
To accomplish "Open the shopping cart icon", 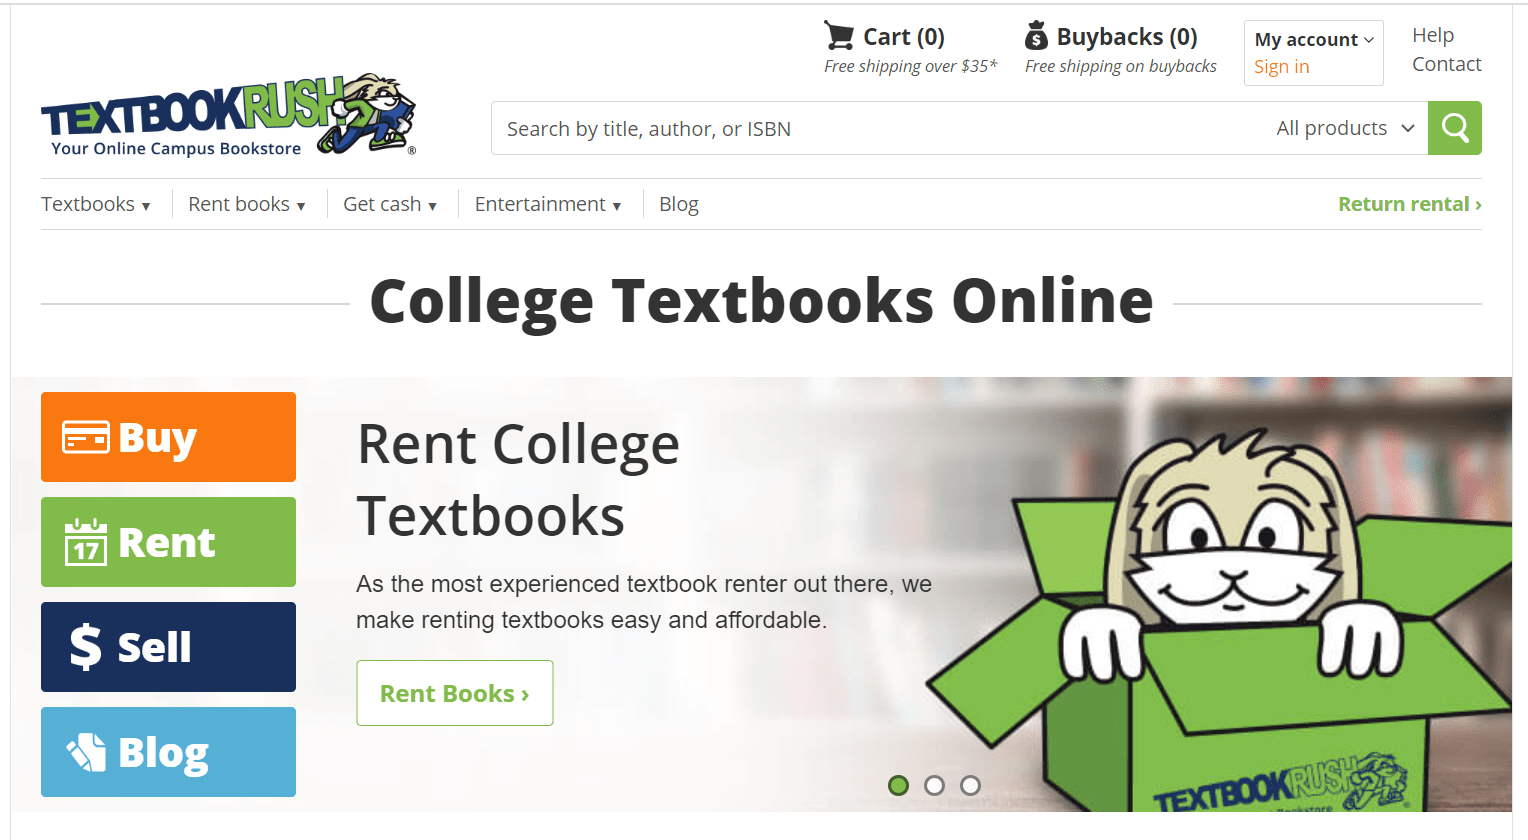I will tap(839, 35).
